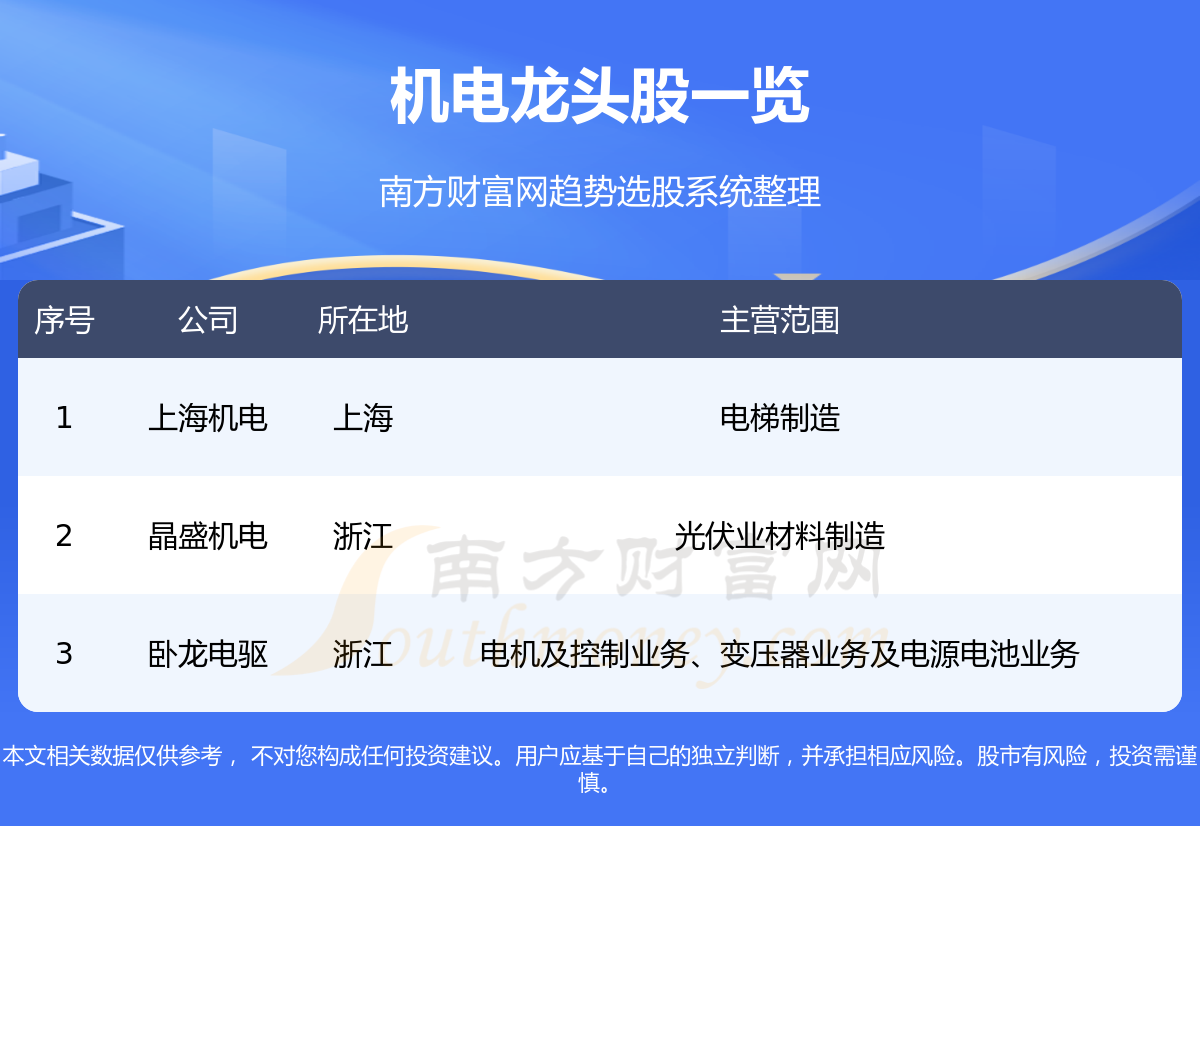Click the 序号 column header

pos(64,320)
